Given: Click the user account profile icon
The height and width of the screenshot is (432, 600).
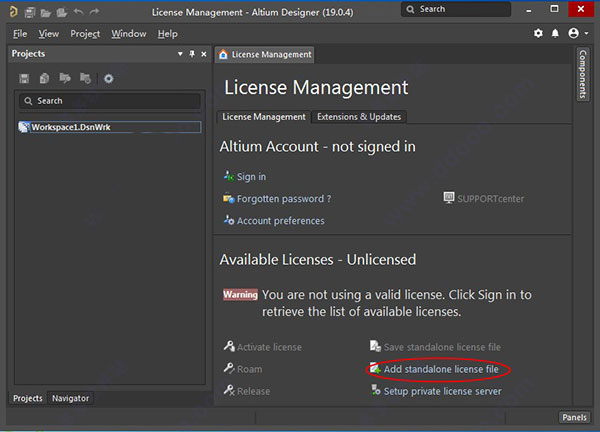Looking at the screenshot, I should pos(573,33).
